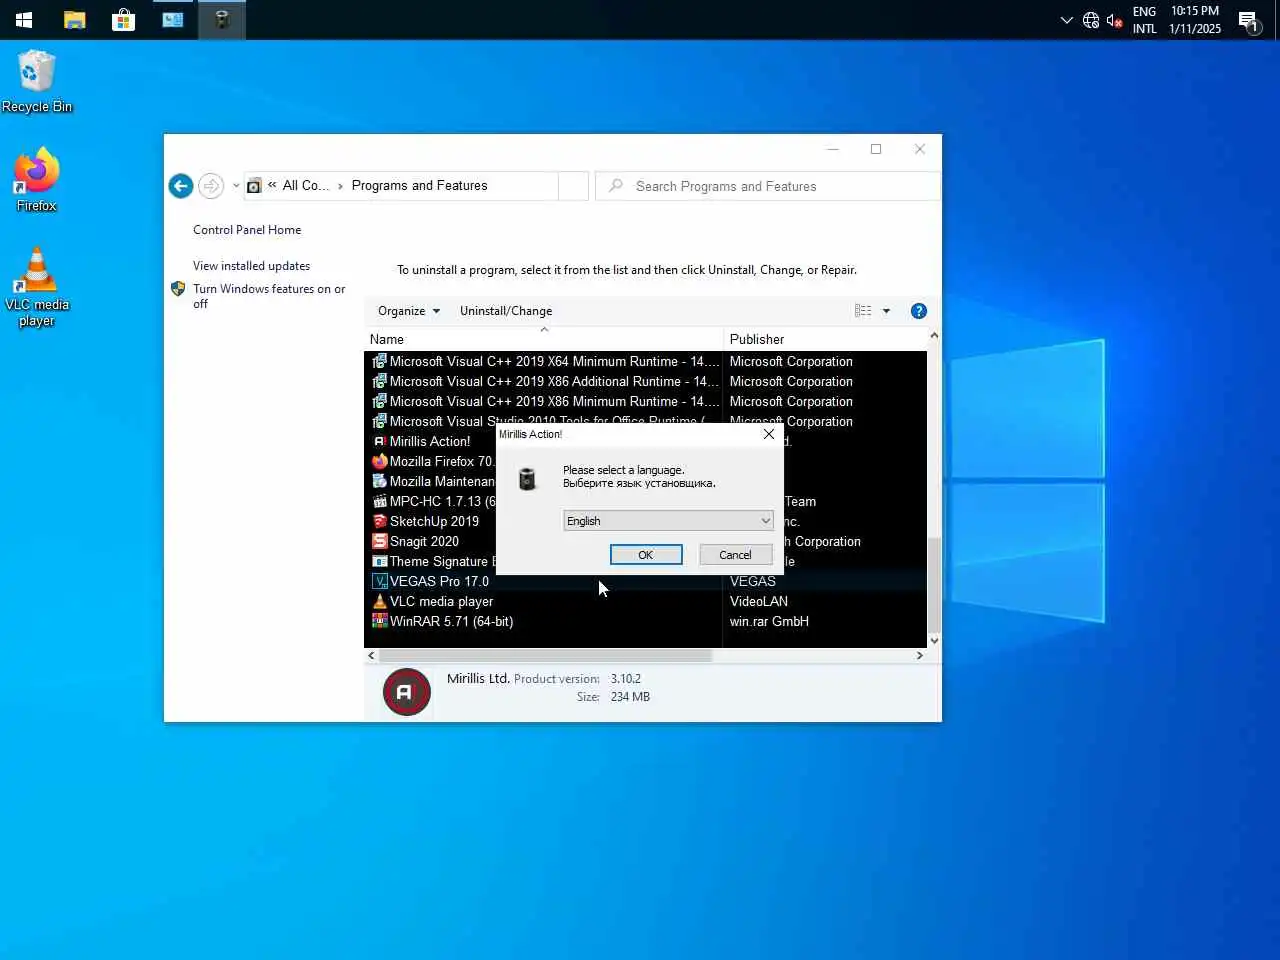This screenshot has width=1280, height=960.
Task: Select Microsoft Visual C++ 2019 X86 Minimum Runtime
Action: (645, 401)
